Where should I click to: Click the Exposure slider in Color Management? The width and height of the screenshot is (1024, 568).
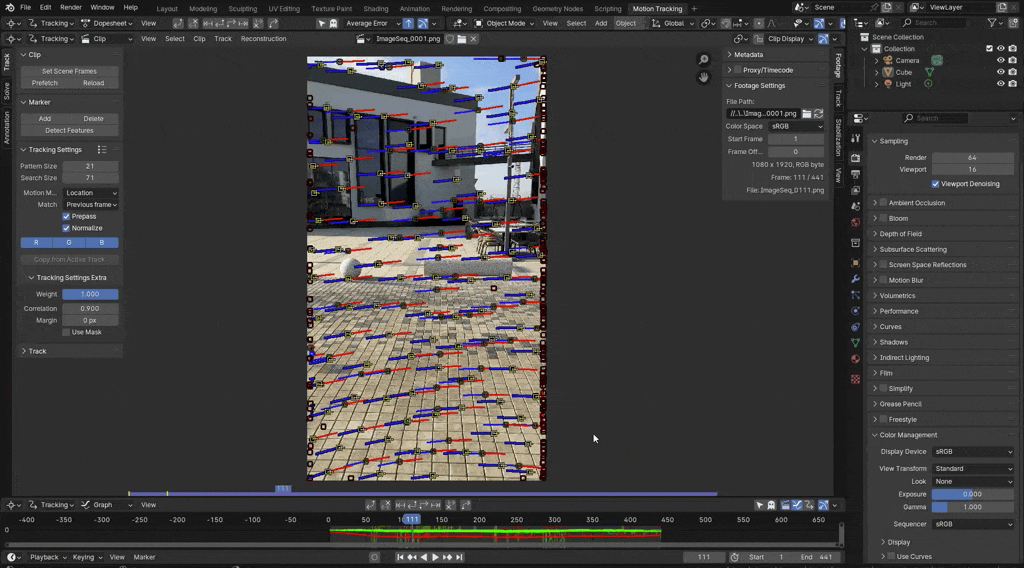[973, 494]
